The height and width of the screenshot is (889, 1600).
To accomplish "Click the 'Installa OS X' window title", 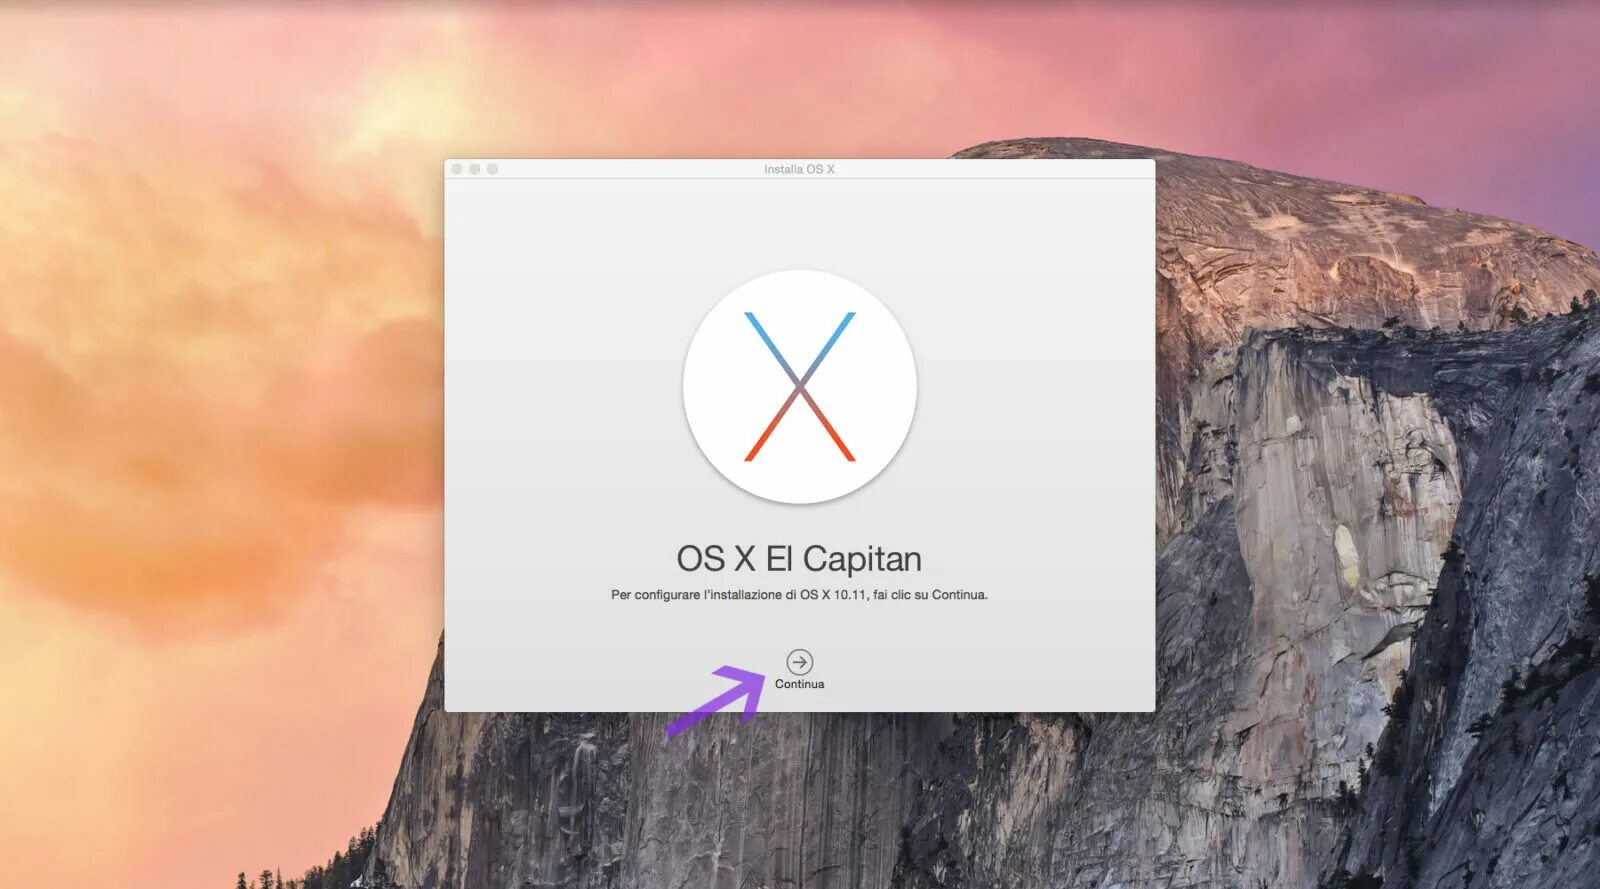I will point(799,169).
